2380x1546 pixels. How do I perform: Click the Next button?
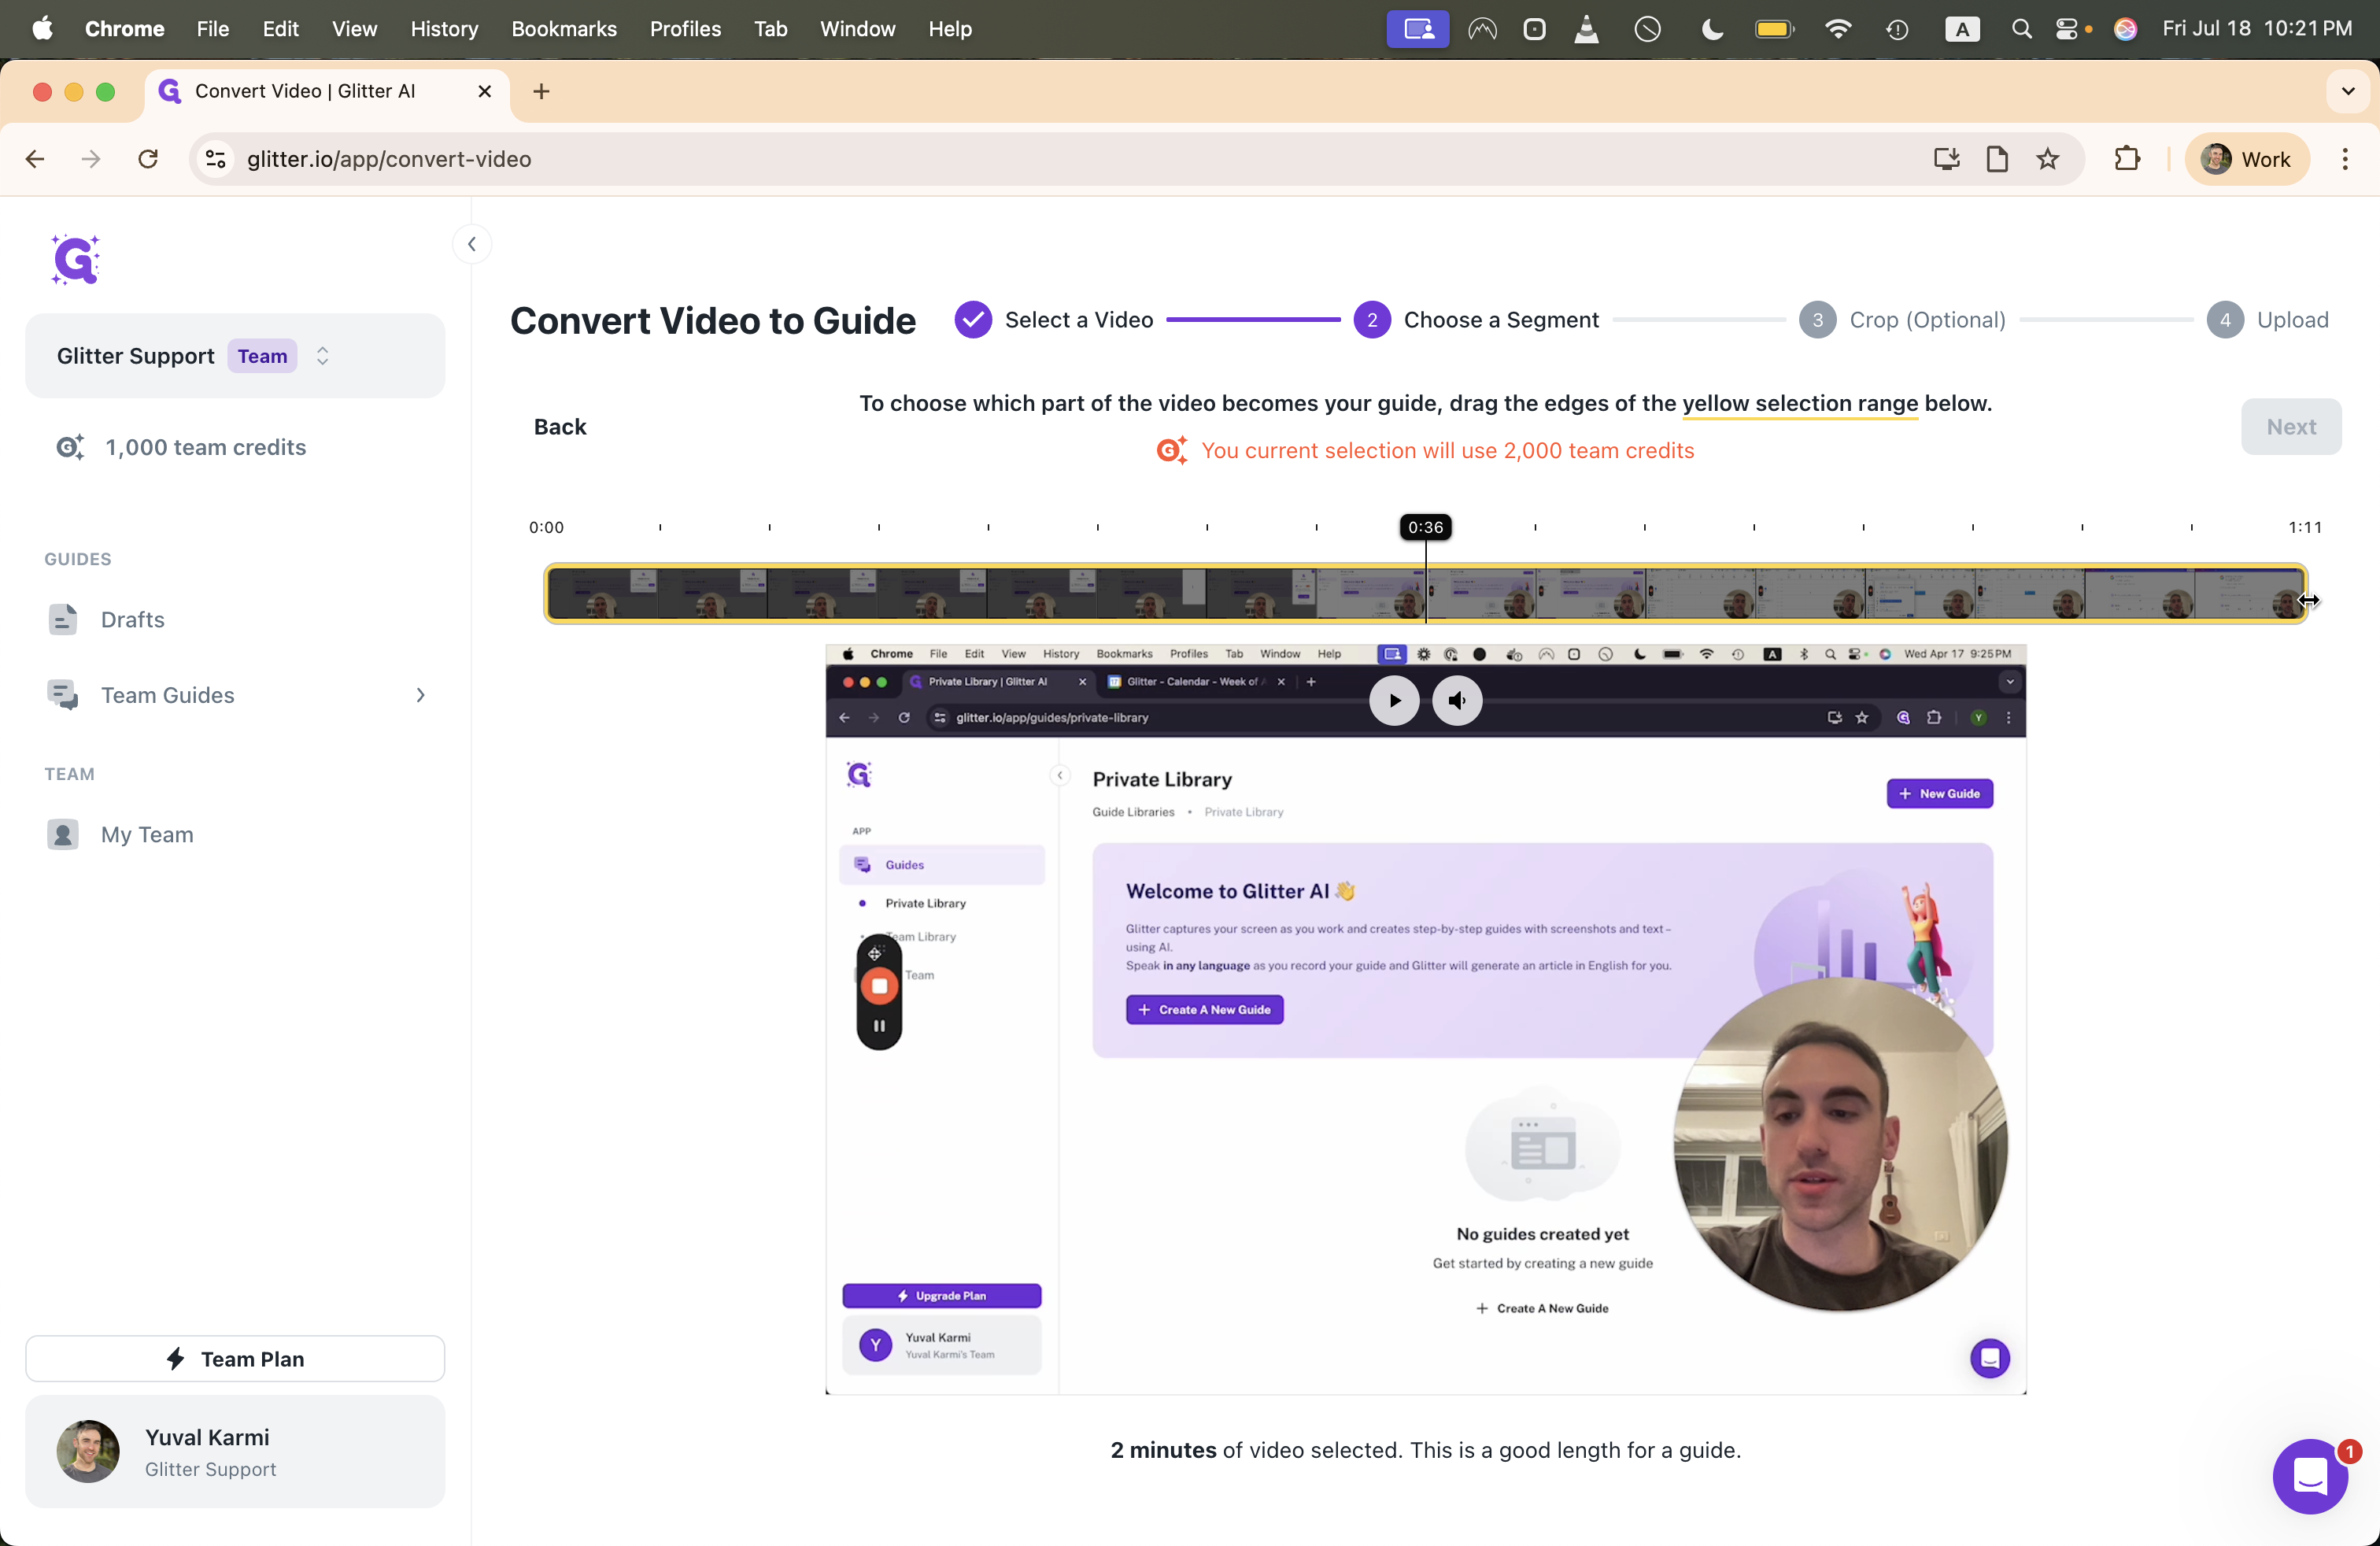point(2290,427)
